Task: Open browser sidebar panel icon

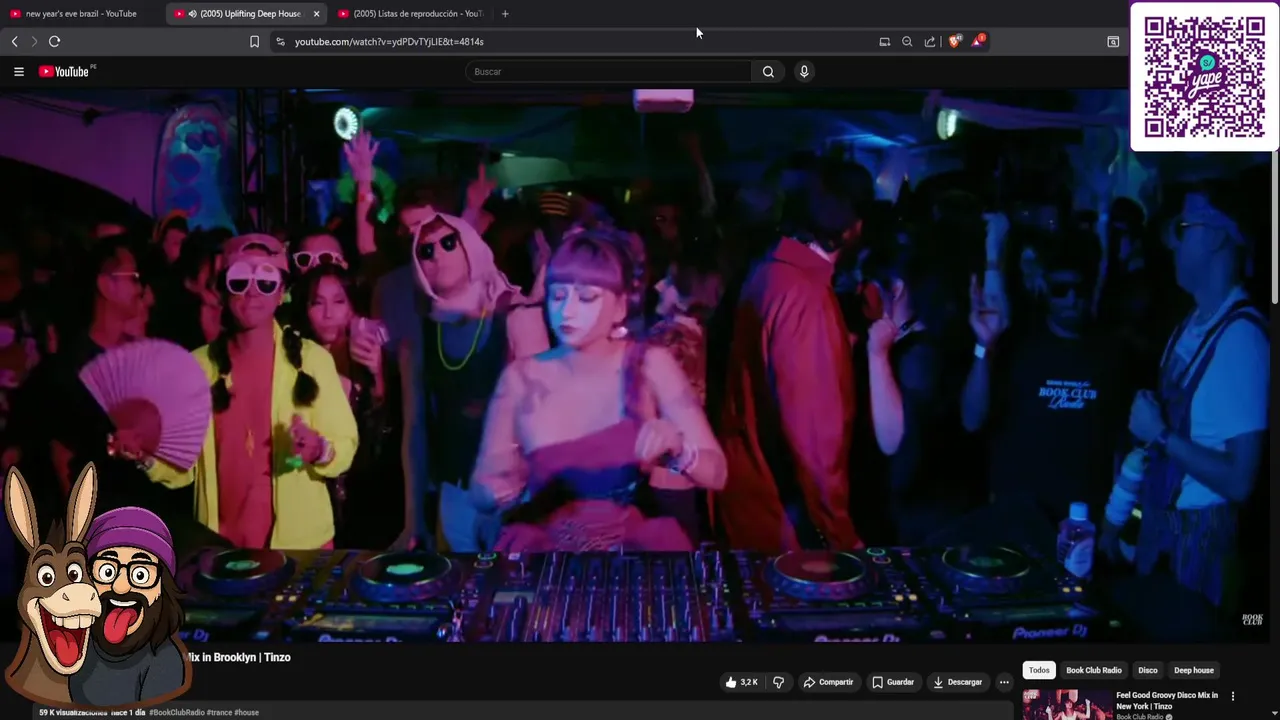Action: click(x=1113, y=41)
